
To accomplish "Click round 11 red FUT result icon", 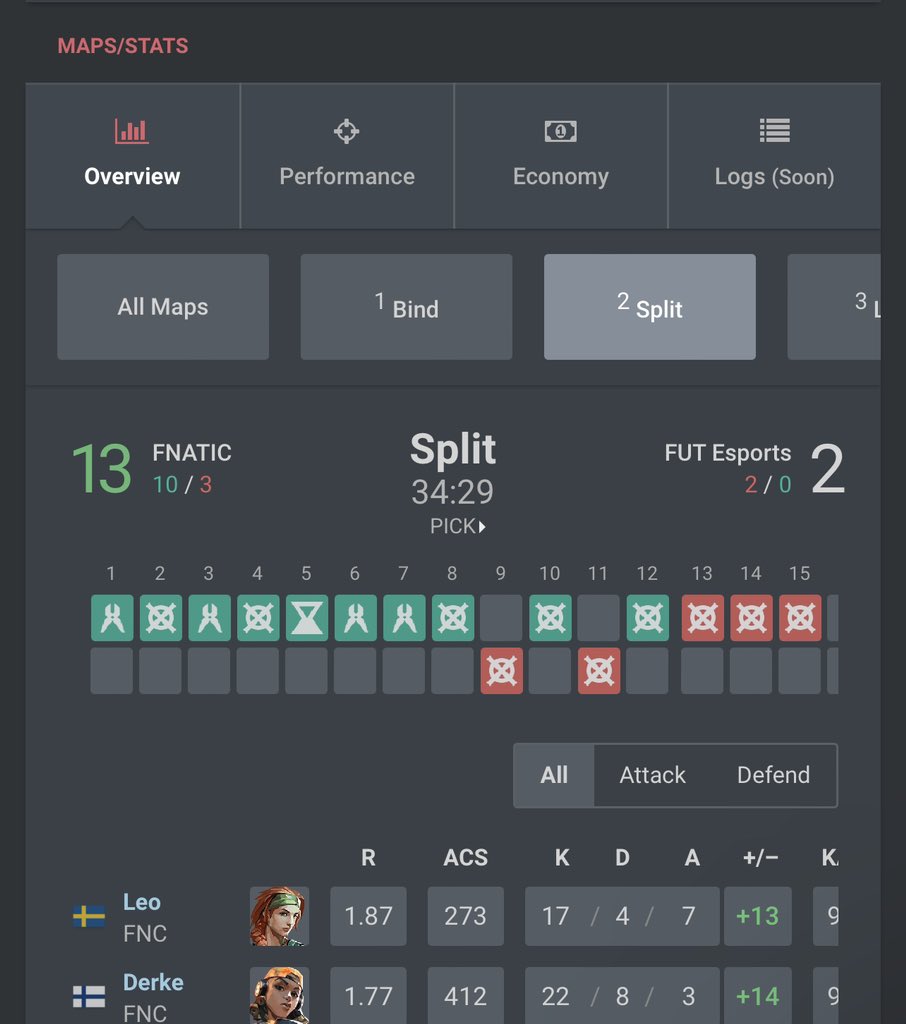I will tap(599, 671).
